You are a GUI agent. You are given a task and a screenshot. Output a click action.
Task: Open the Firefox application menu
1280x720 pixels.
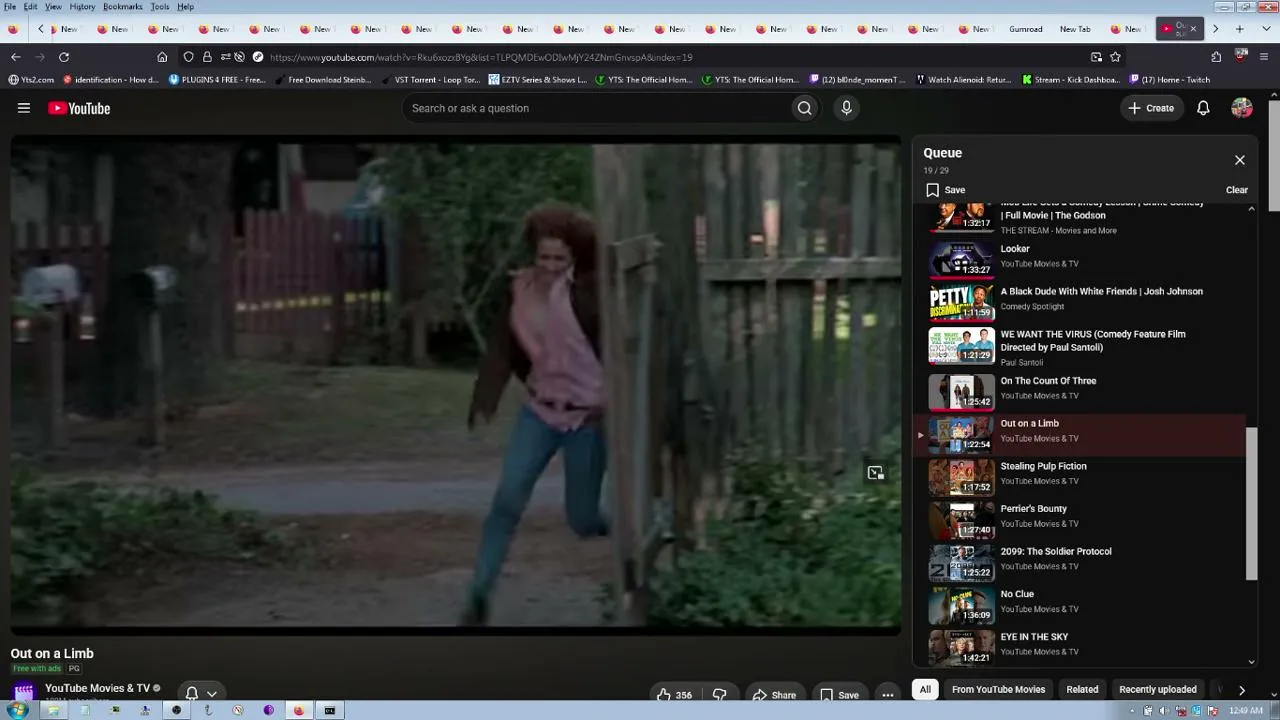click(x=1263, y=57)
